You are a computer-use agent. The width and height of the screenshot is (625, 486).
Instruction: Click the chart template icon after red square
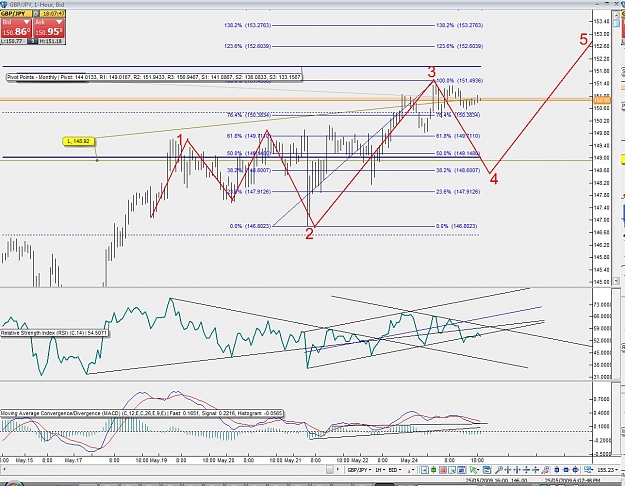452,470
